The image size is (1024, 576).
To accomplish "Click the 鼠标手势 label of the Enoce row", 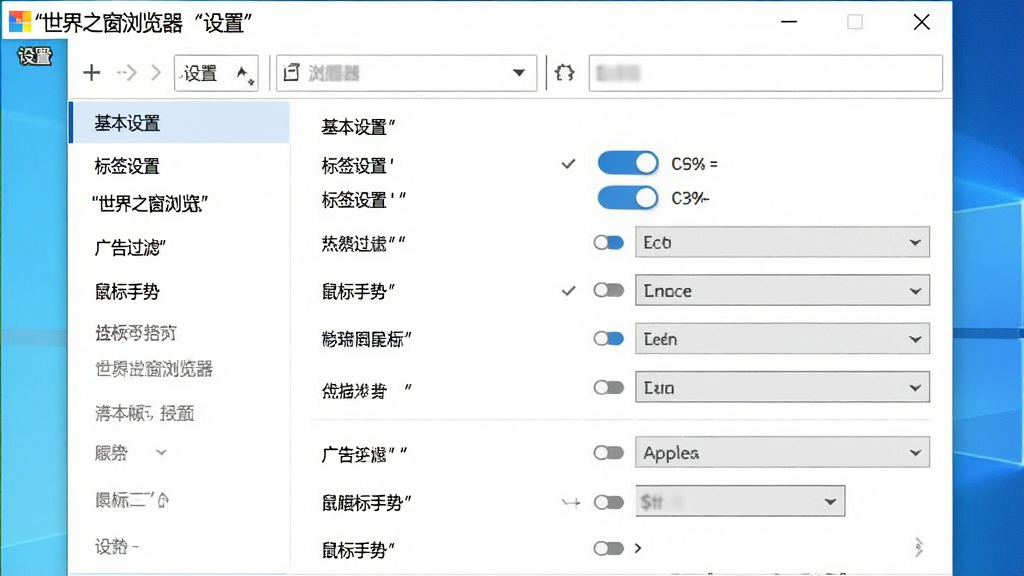I will (358, 291).
